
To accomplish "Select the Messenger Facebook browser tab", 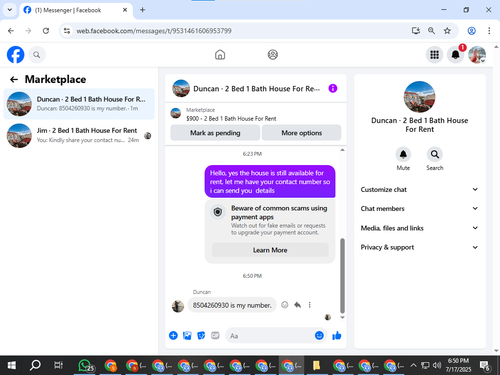I will point(76,10).
